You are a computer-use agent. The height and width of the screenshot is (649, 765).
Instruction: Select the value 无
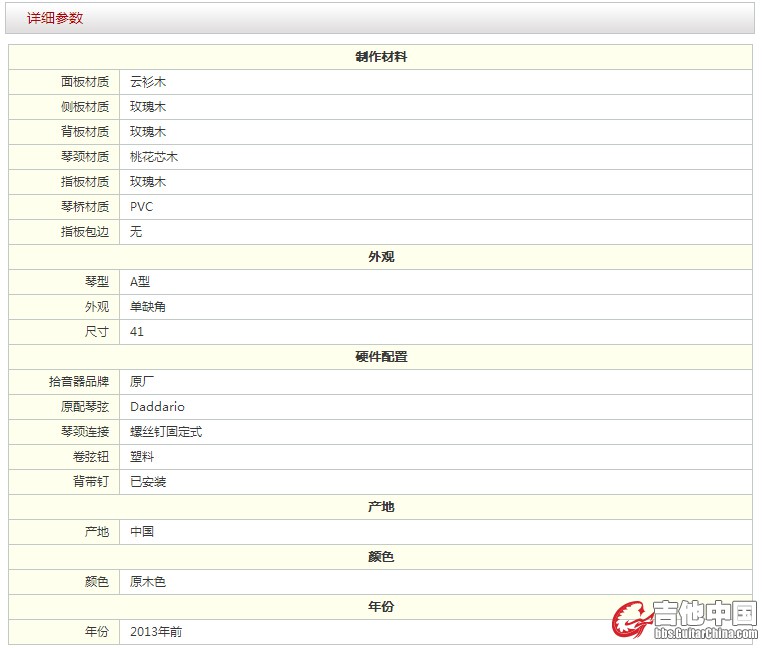[x=136, y=232]
